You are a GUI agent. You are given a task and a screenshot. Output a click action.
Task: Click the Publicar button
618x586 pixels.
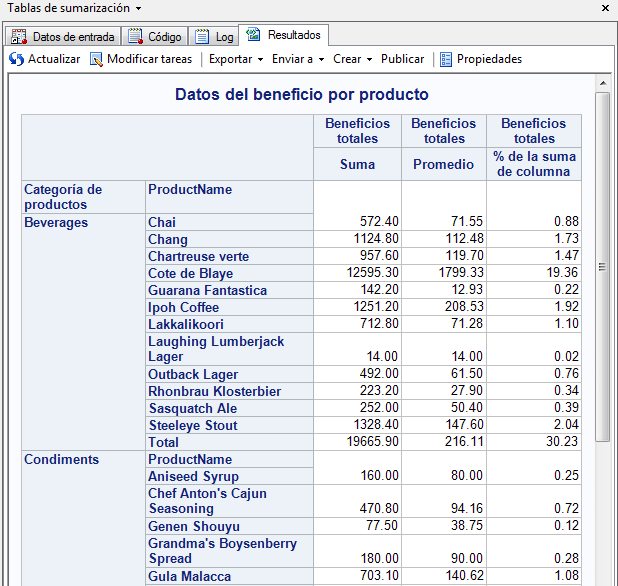(x=402, y=59)
